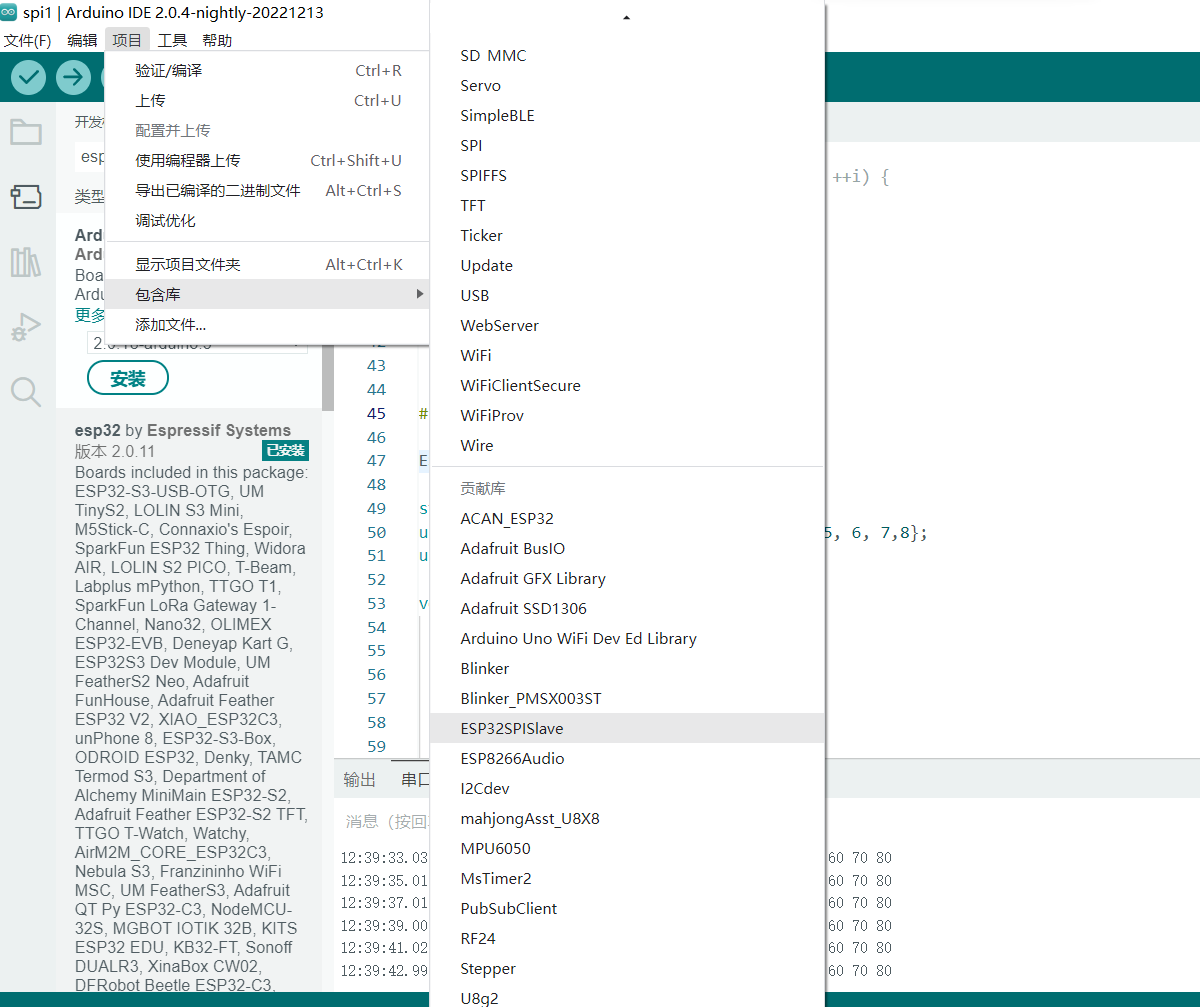Open the 帮助 menu
This screenshot has height=1007, width=1200.
217,40
